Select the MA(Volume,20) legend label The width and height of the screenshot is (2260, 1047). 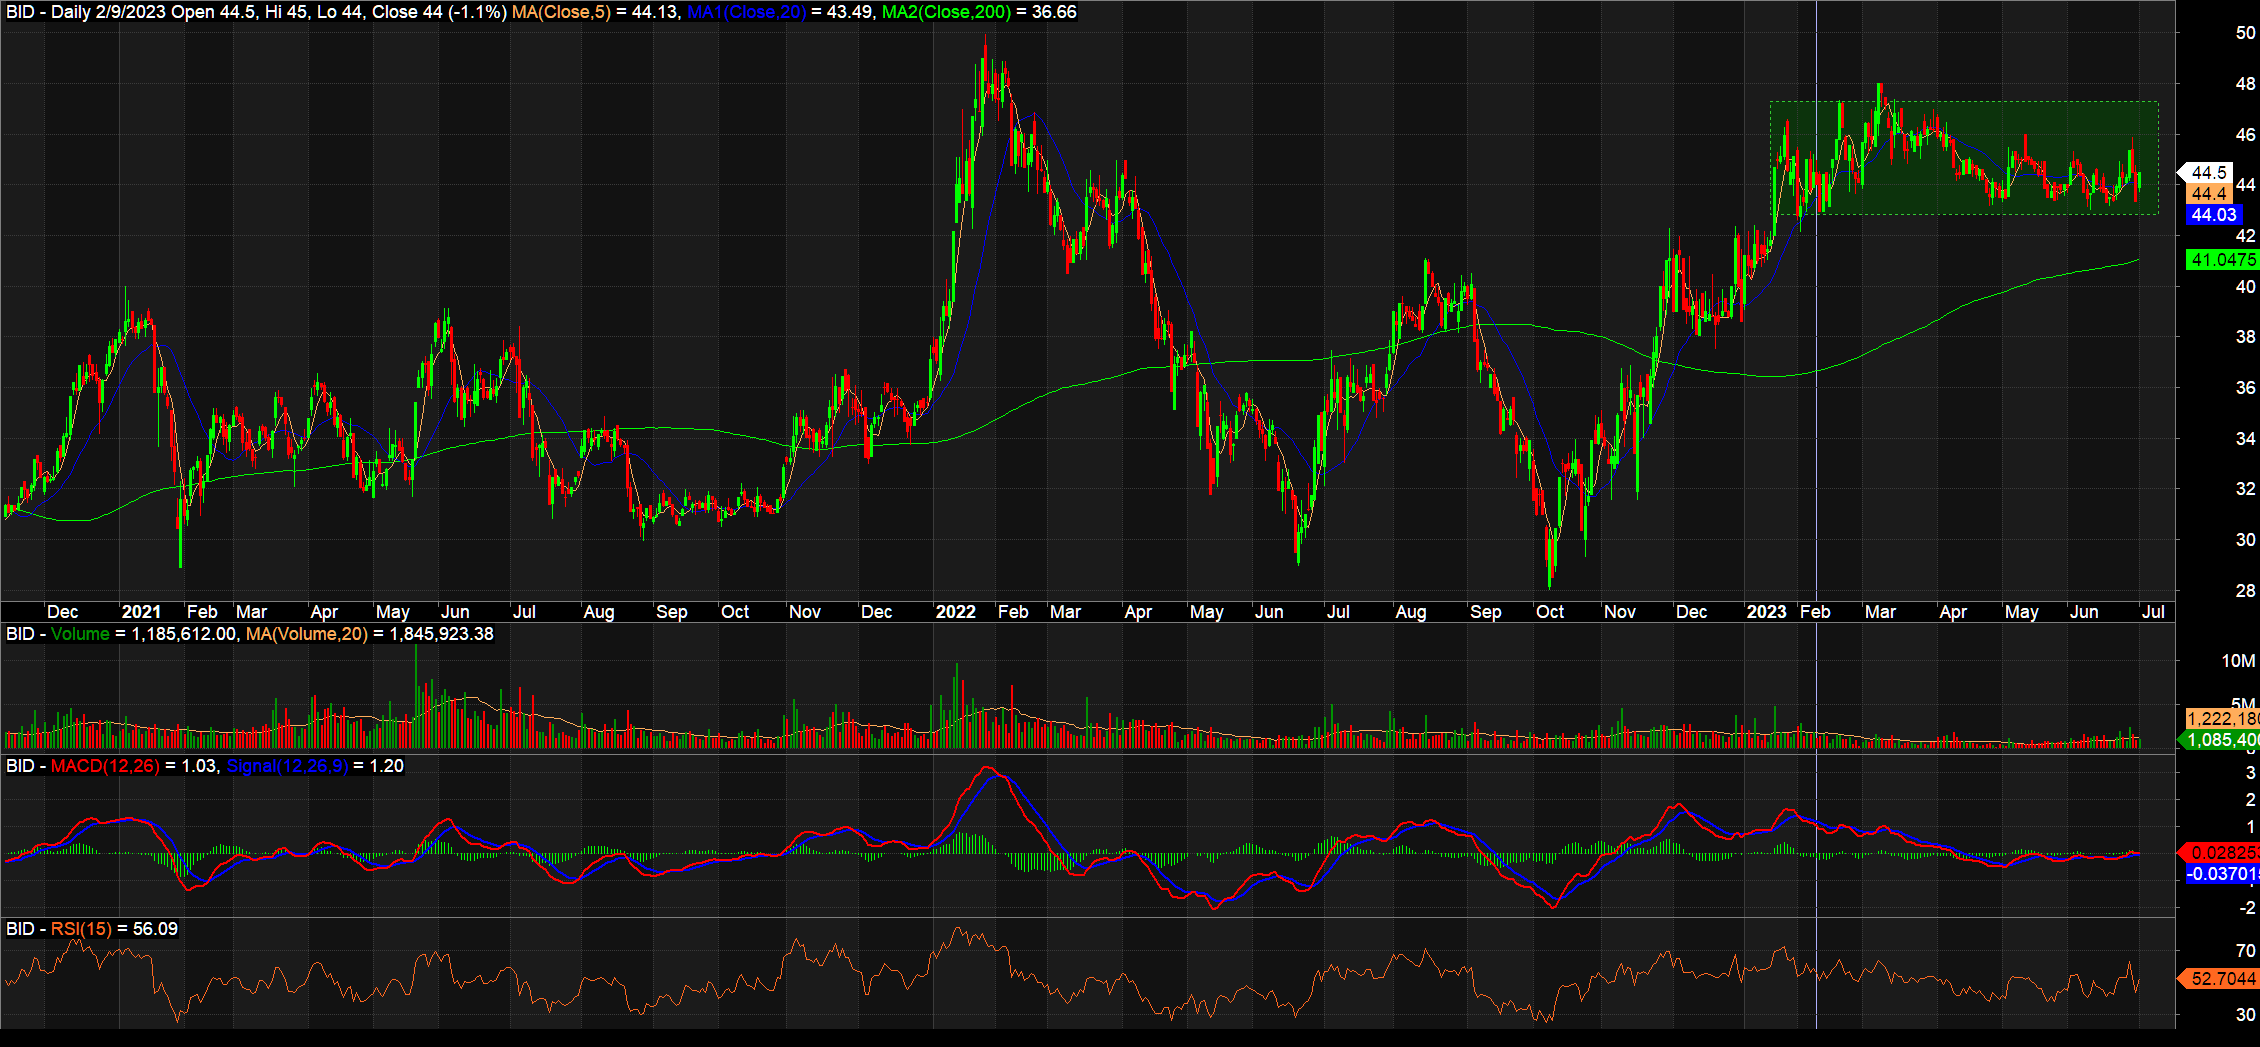pyautogui.click(x=306, y=634)
